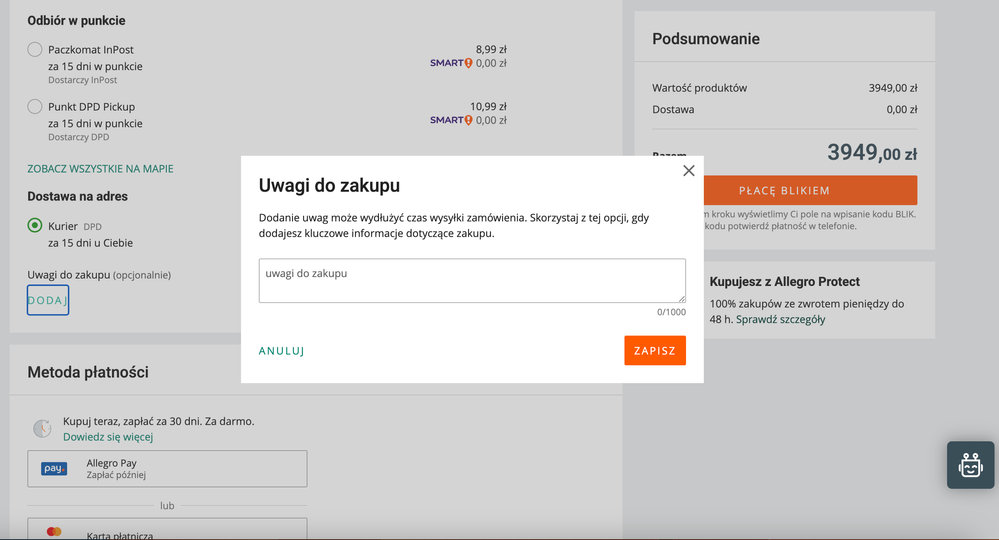999x540 pixels.
Task: Save notes with ZAPISZ button
Action: 655,350
